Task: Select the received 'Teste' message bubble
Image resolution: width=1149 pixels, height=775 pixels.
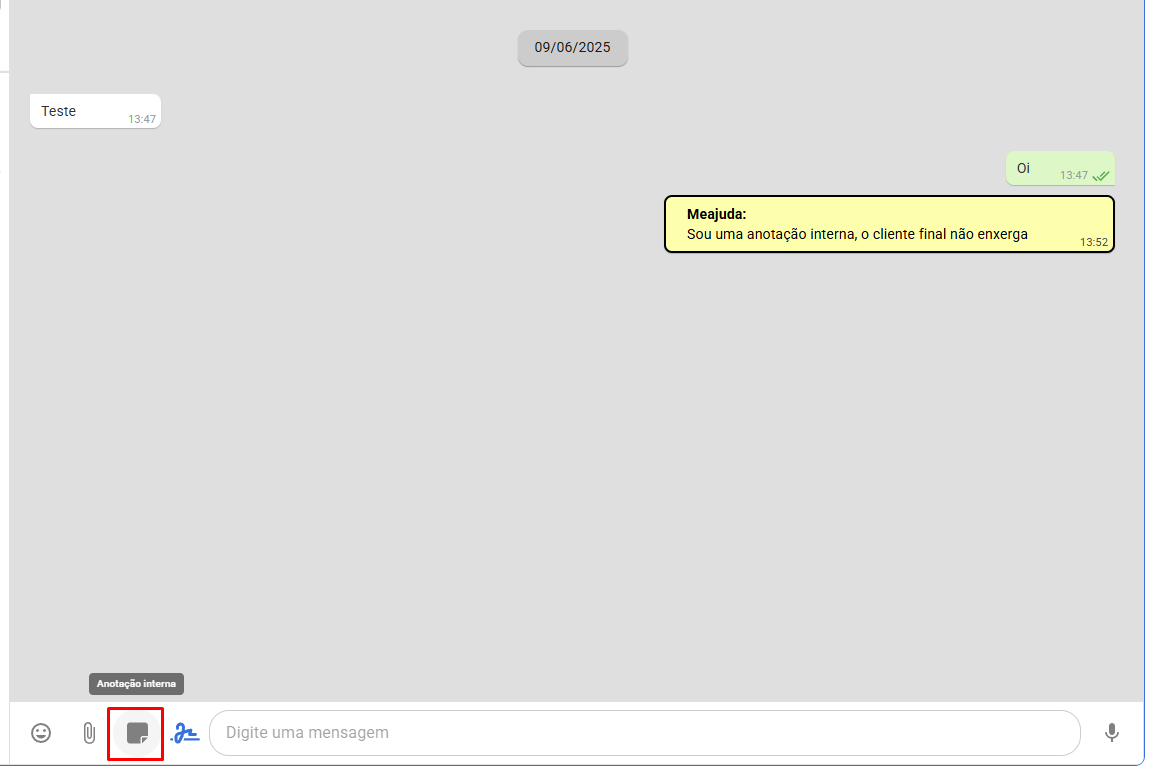Action: tap(95, 111)
